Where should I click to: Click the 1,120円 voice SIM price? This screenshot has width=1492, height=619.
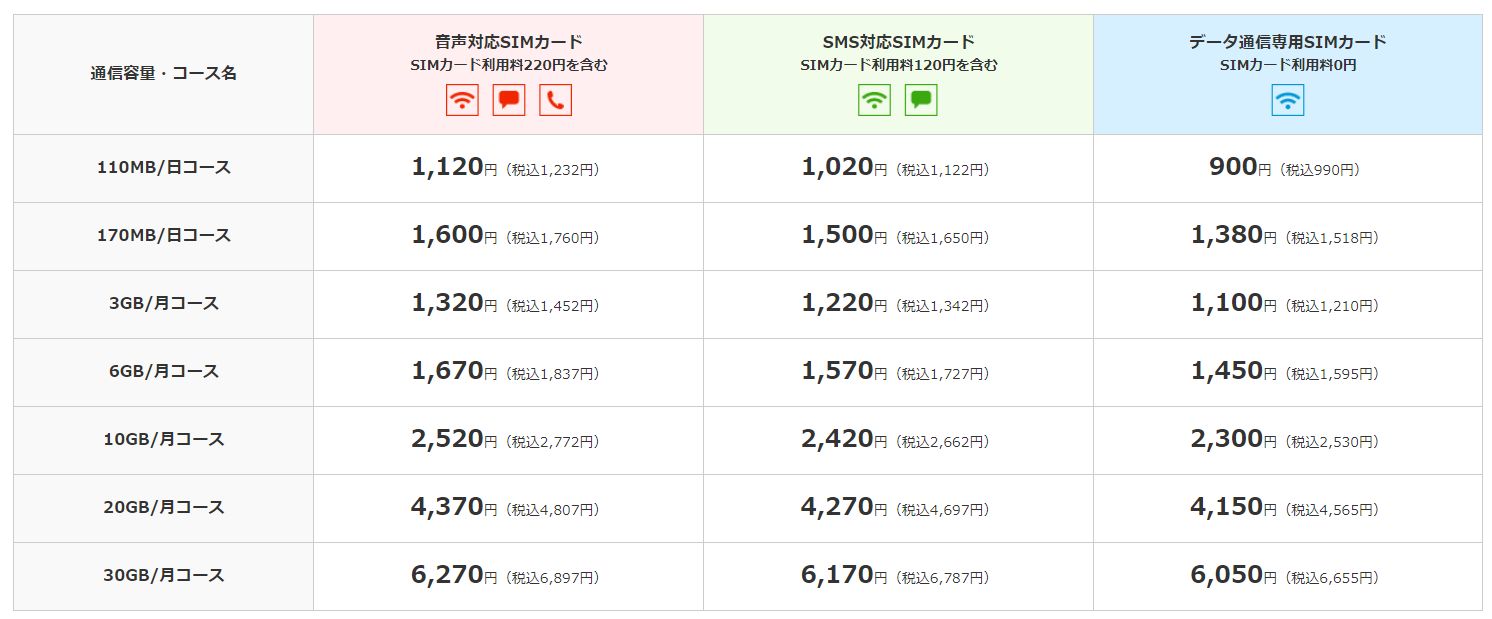pyautogui.click(x=454, y=168)
